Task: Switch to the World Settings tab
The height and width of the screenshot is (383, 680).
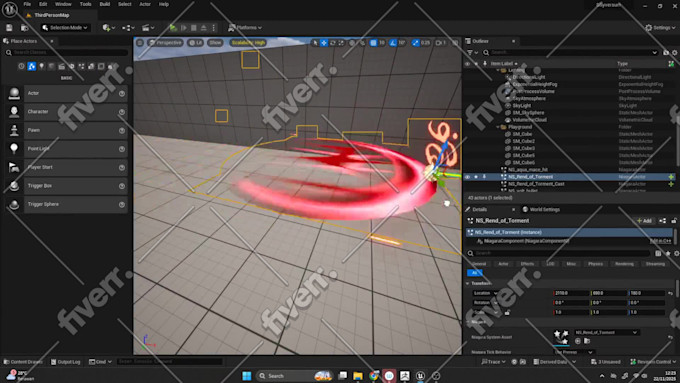Action: [x=541, y=210]
